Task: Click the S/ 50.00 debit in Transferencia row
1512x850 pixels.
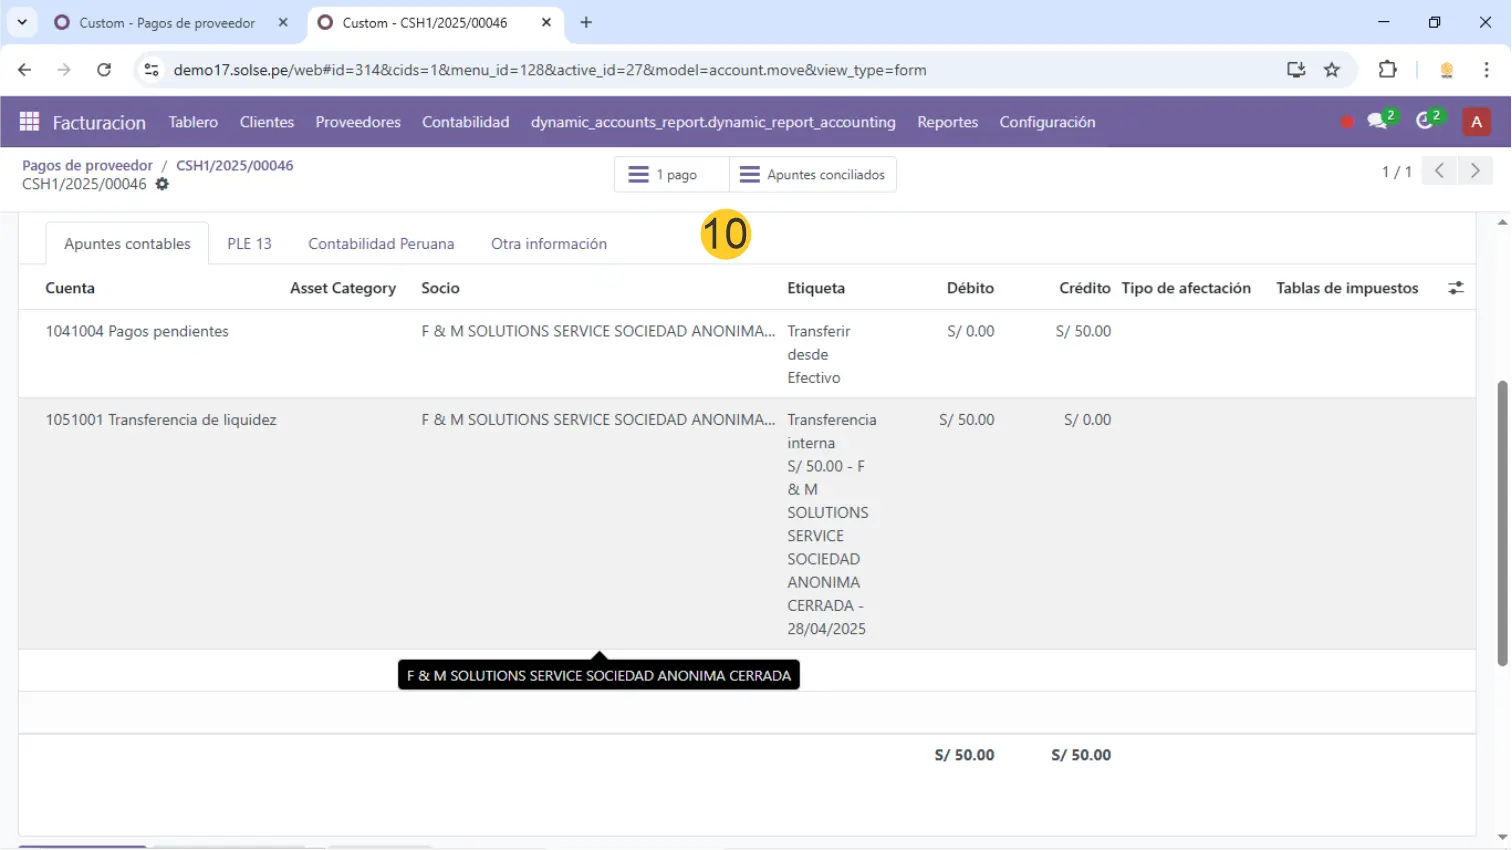Action: [967, 420]
